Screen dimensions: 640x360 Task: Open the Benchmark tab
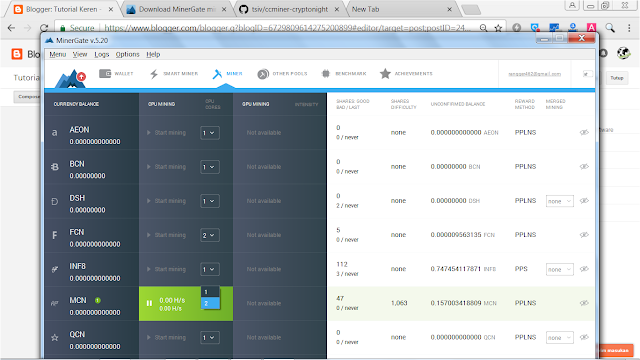click(x=344, y=73)
